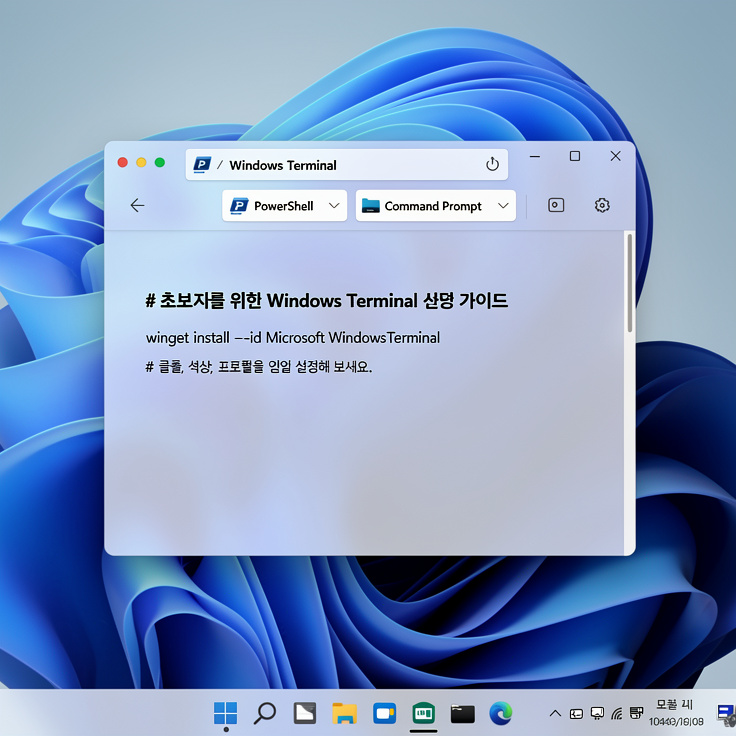
Task: Open File Explorer from the taskbar
Action: (x=345, y=713)
